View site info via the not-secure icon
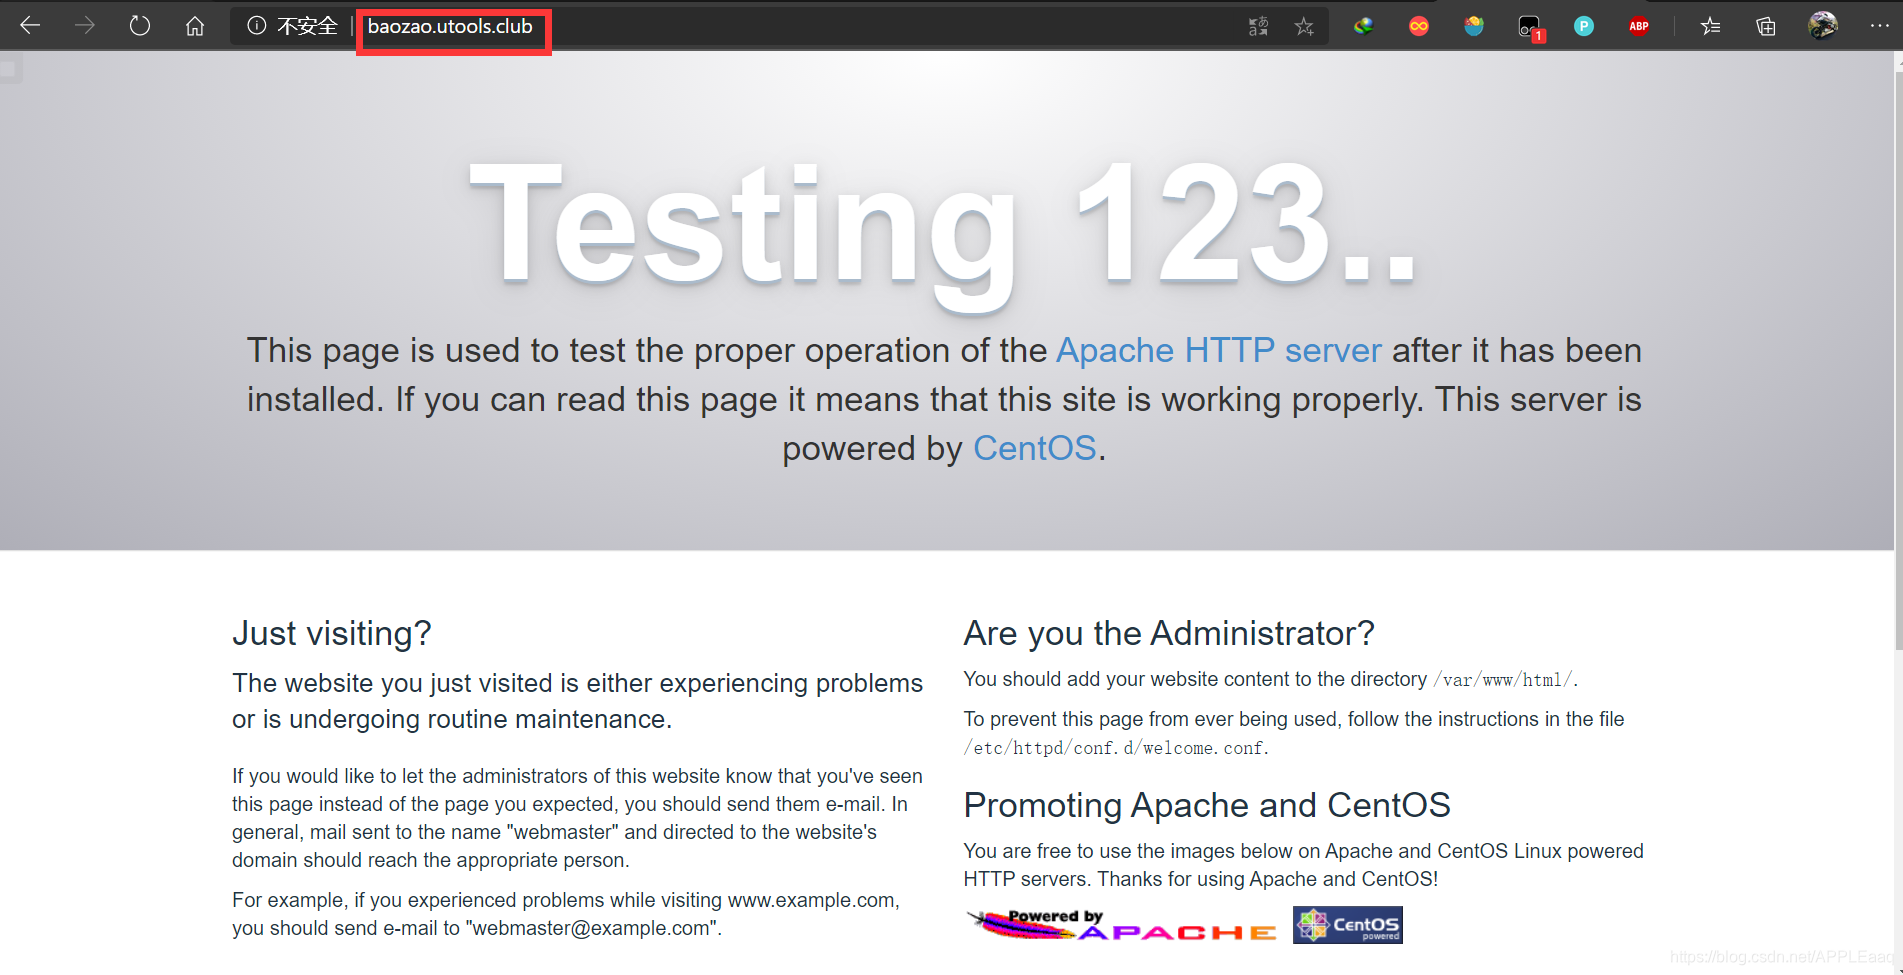This screenshot has width=1903, height=975. (x=256, y=26)
